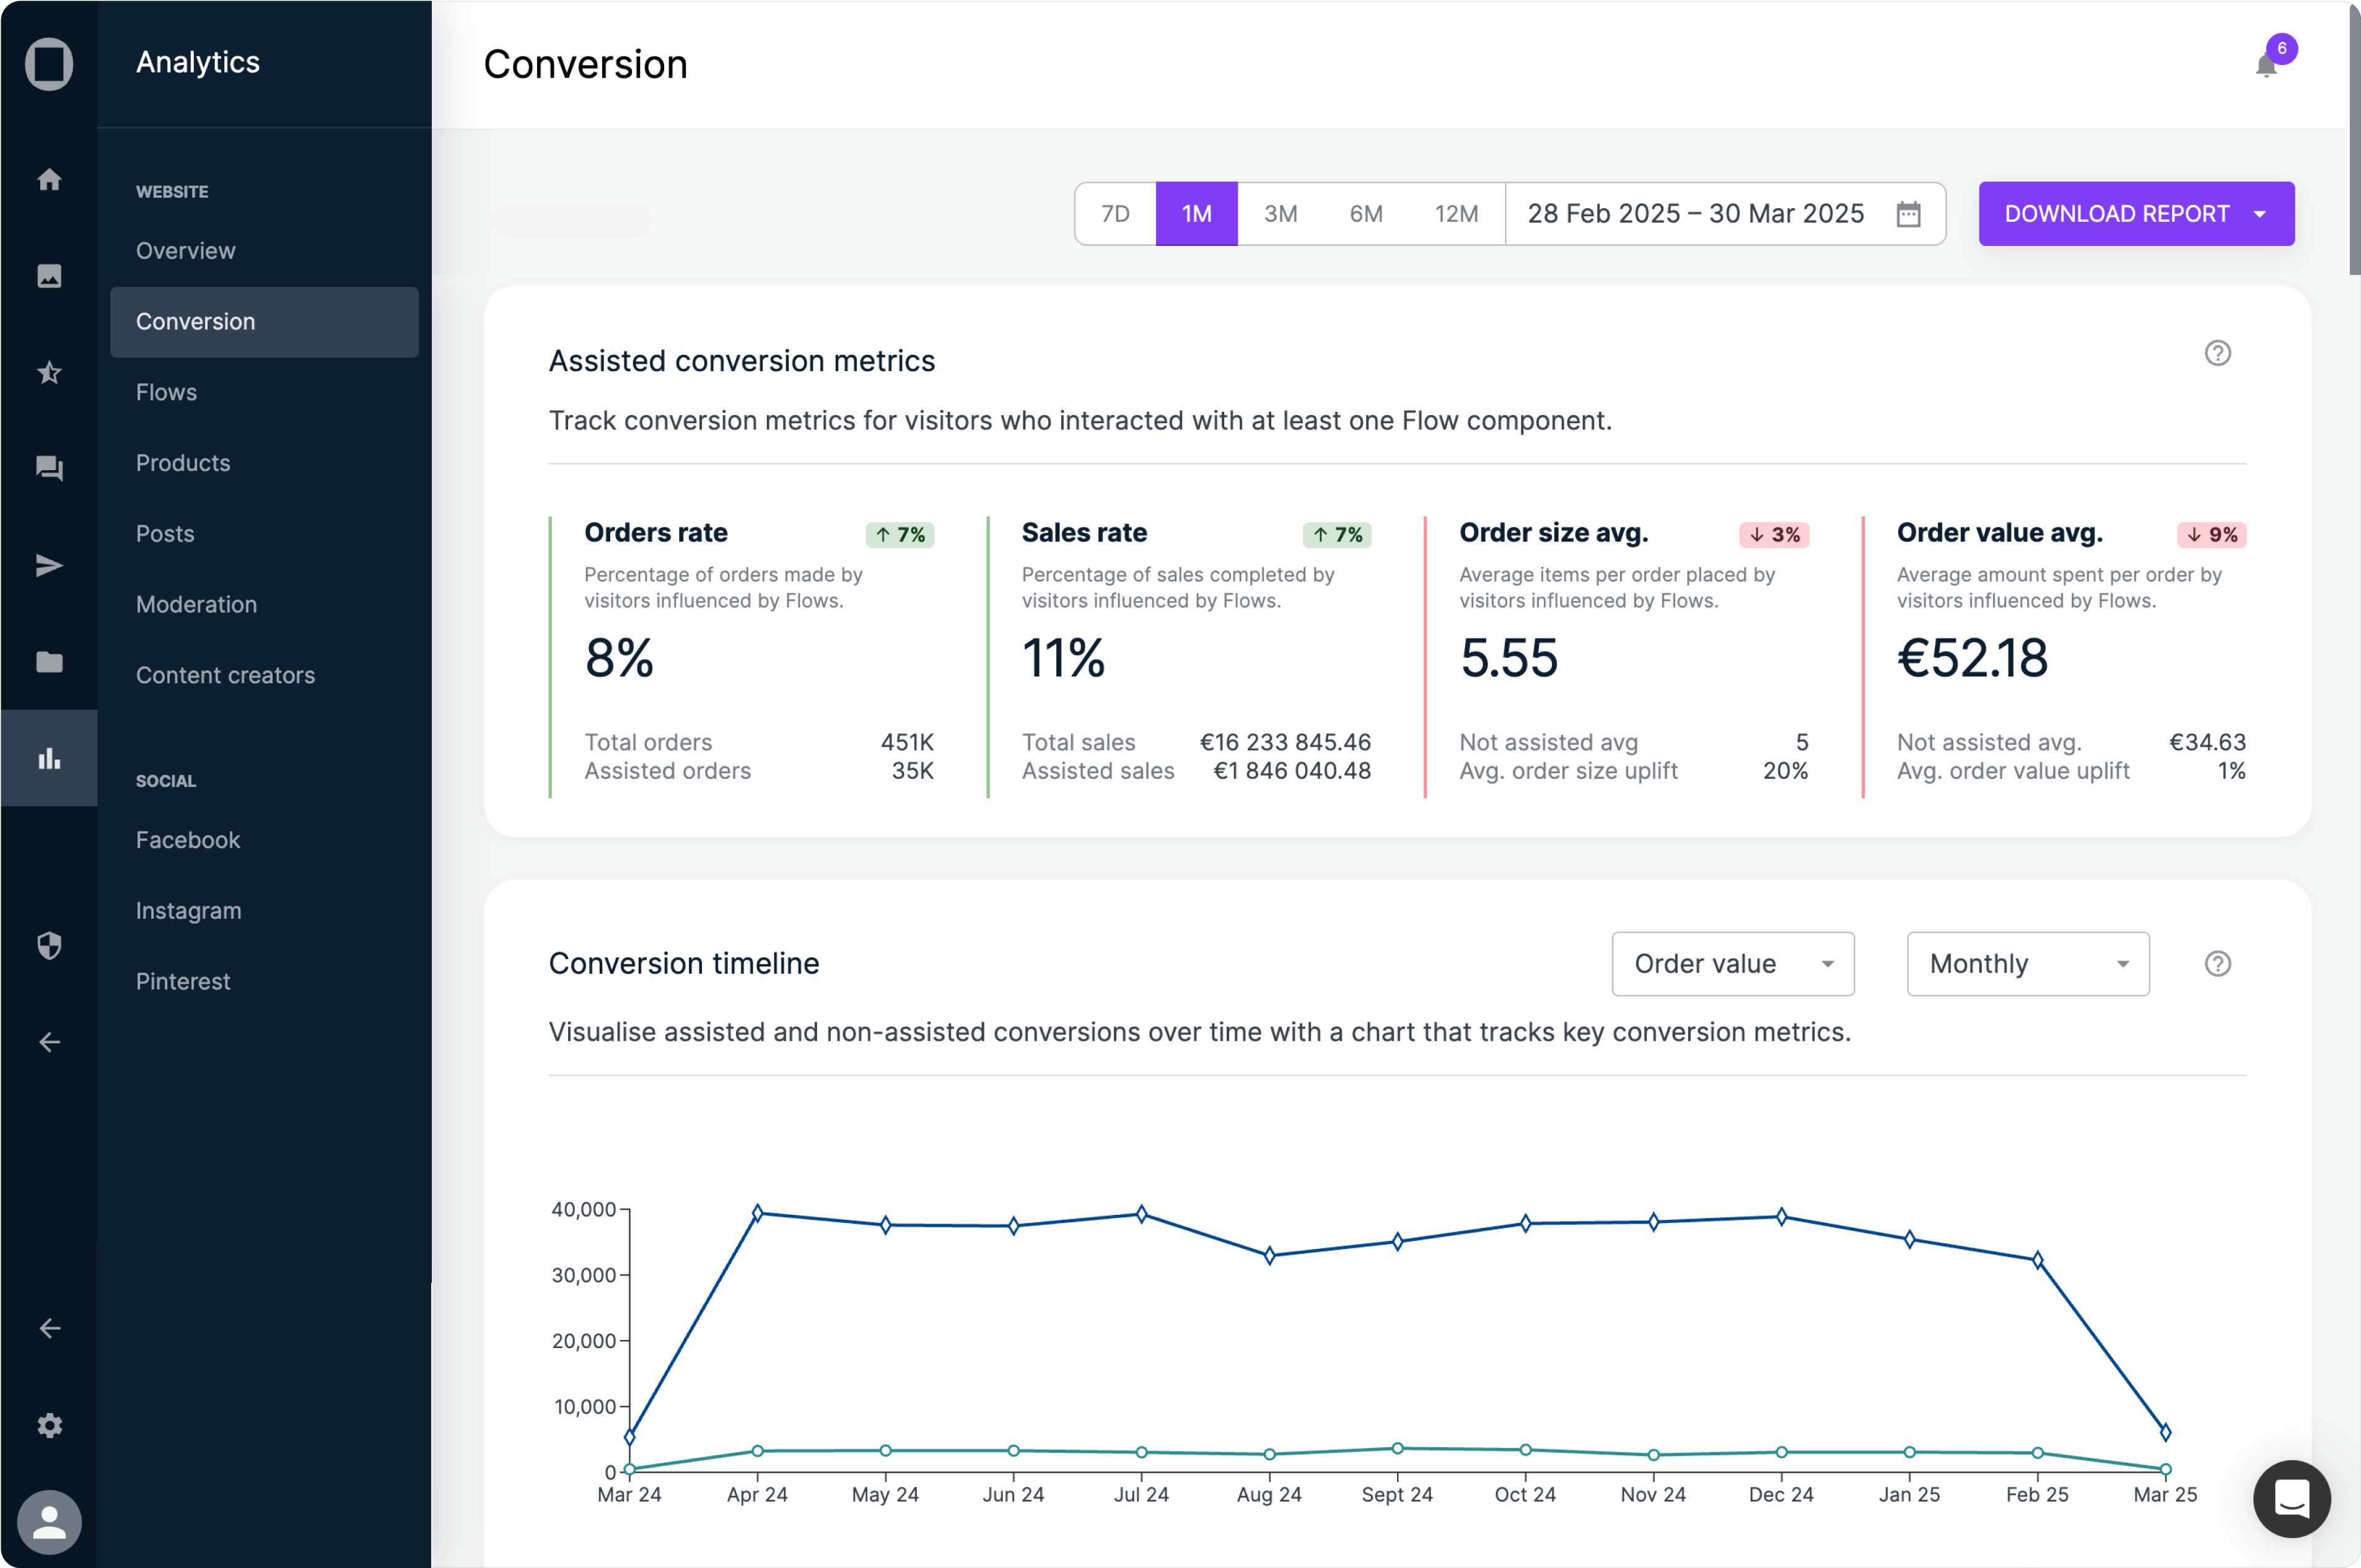Click the shield security icon
This screenshot has width=2361, height=1568.
pos(49,945)
